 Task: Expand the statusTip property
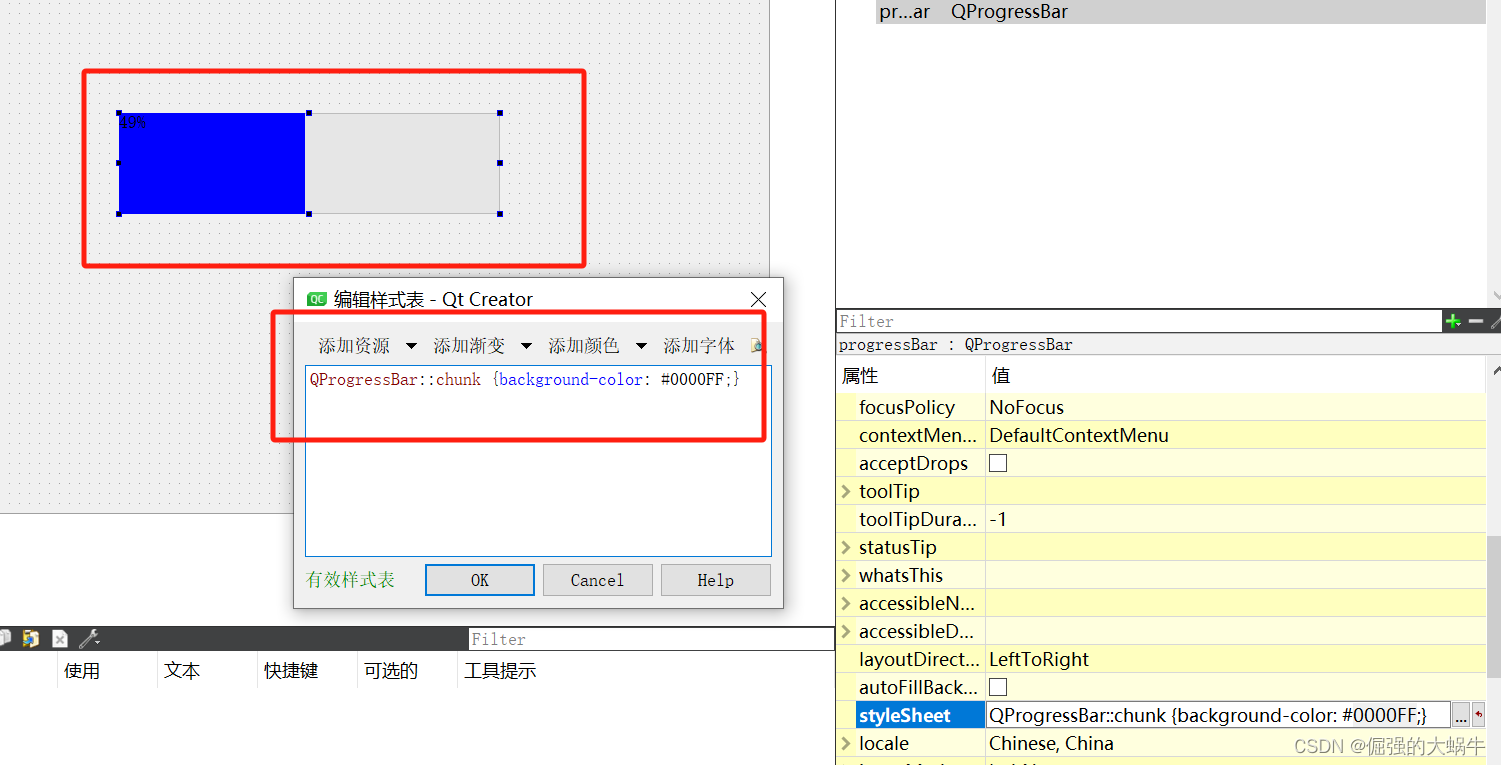click(x=846, y=547)
